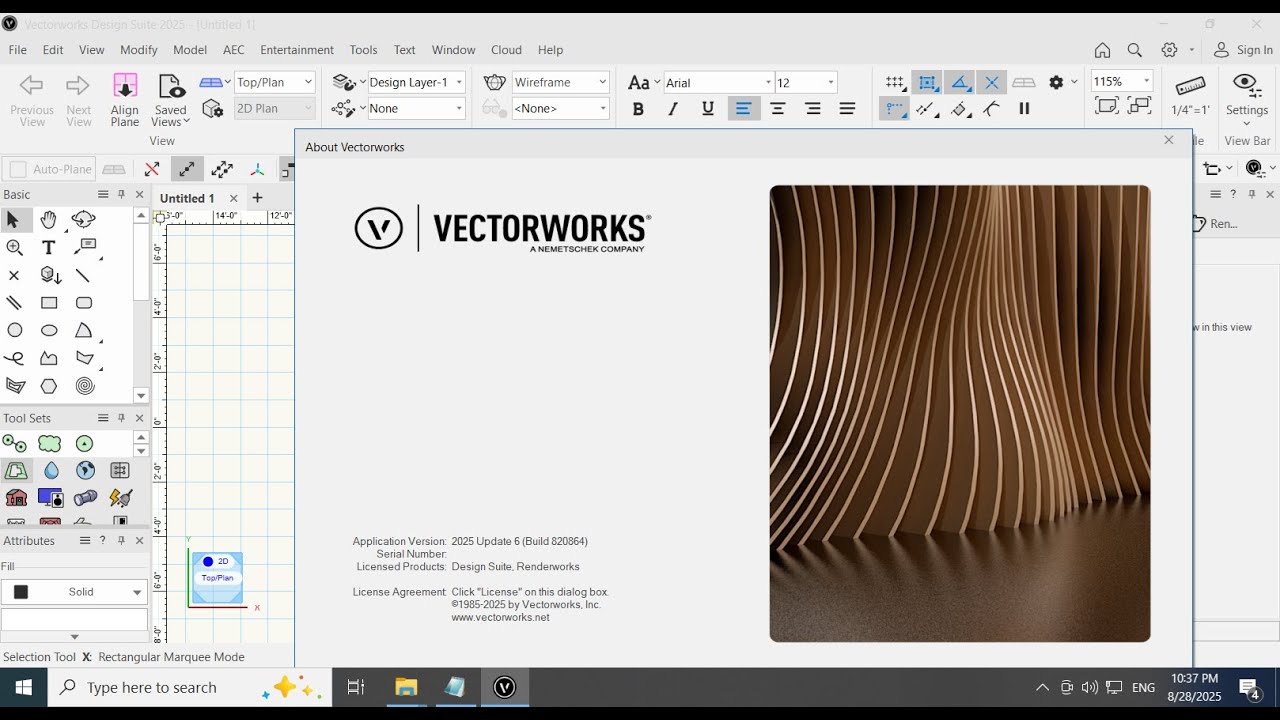Toggle Snap to Angle
The image size is (1280, 720).
pyautogui.click(x=960, y=82)
